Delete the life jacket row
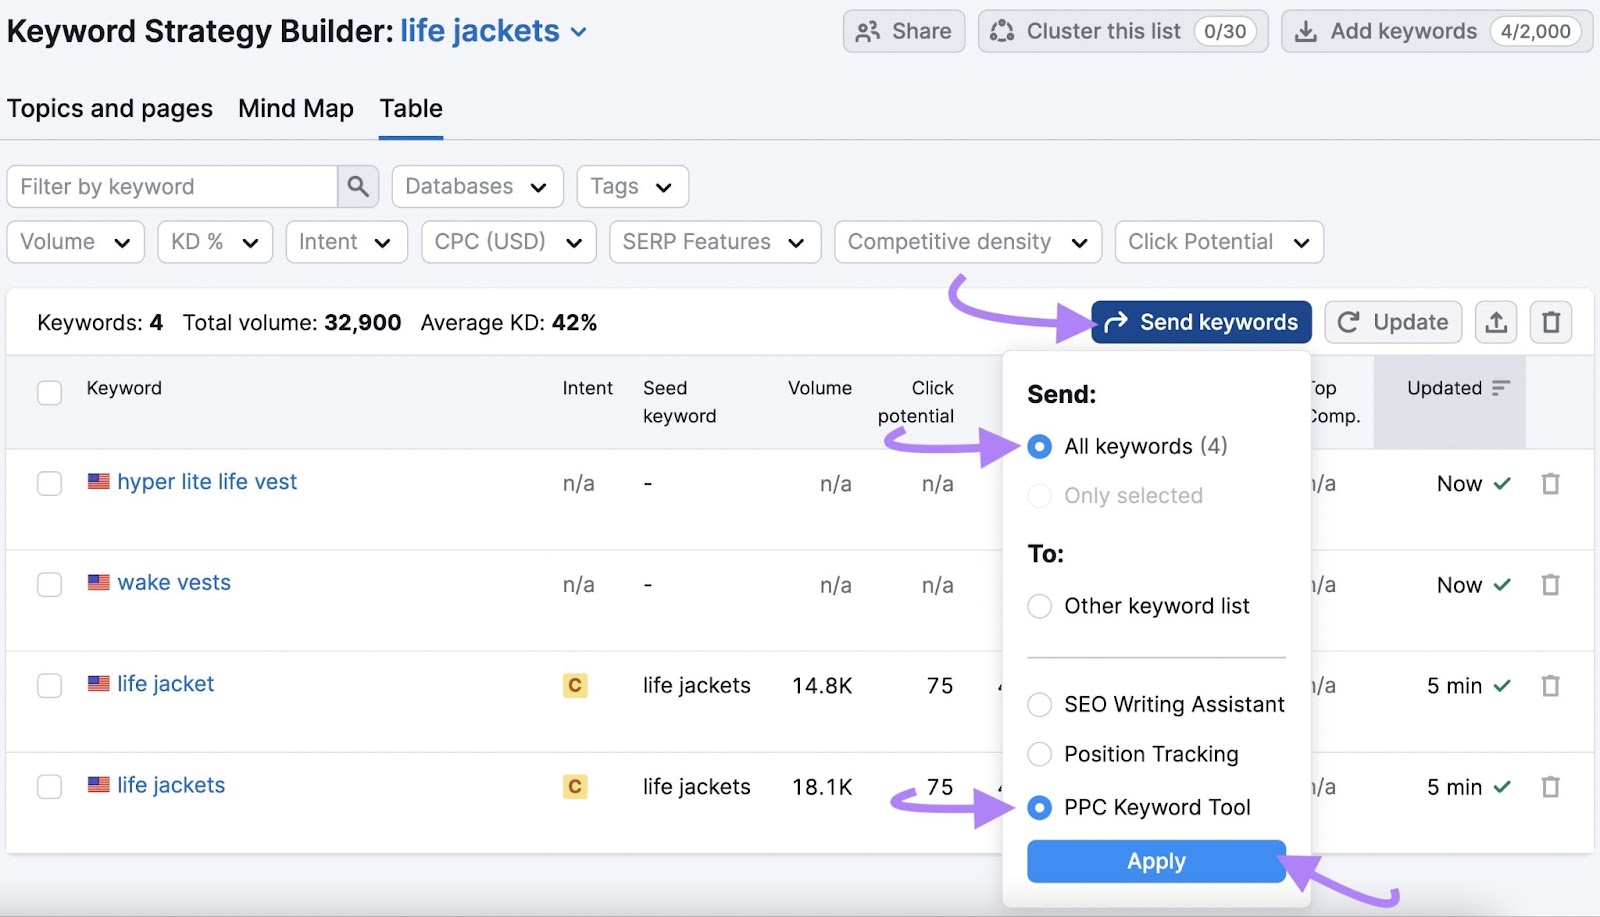Screen dimensions: 1600x917 [1551, 686]
